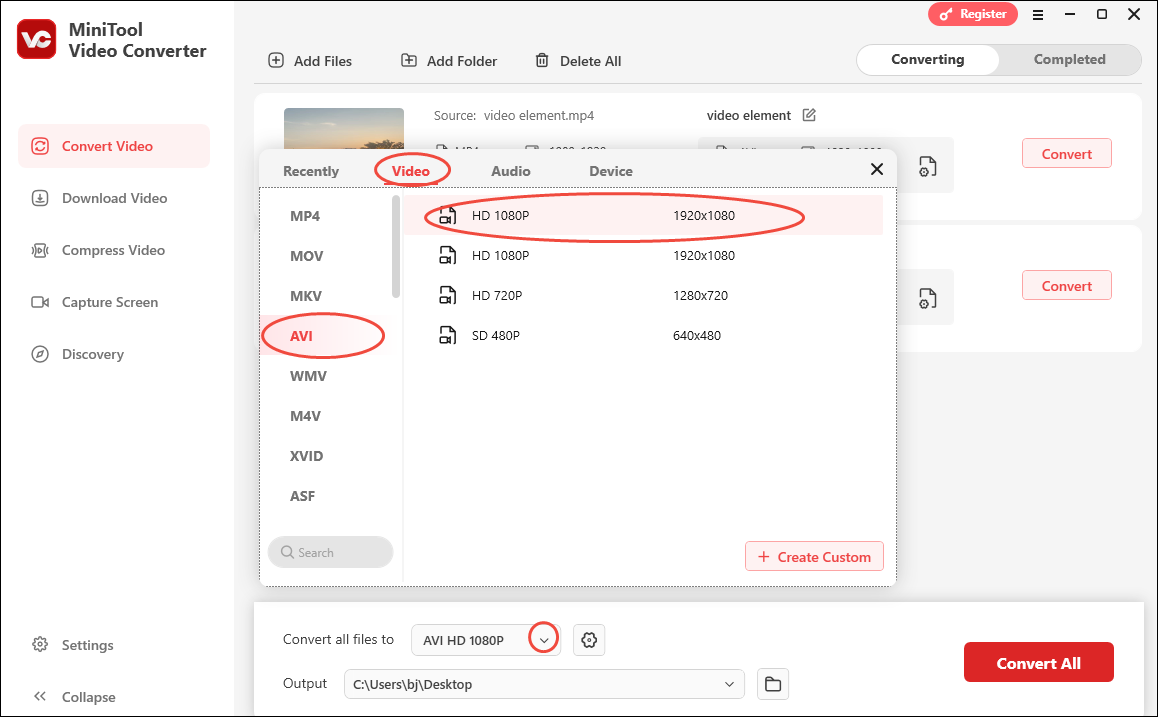Browse output folder icon
The width and height of the screenshot is (1158, 717).
pos(772,684)
